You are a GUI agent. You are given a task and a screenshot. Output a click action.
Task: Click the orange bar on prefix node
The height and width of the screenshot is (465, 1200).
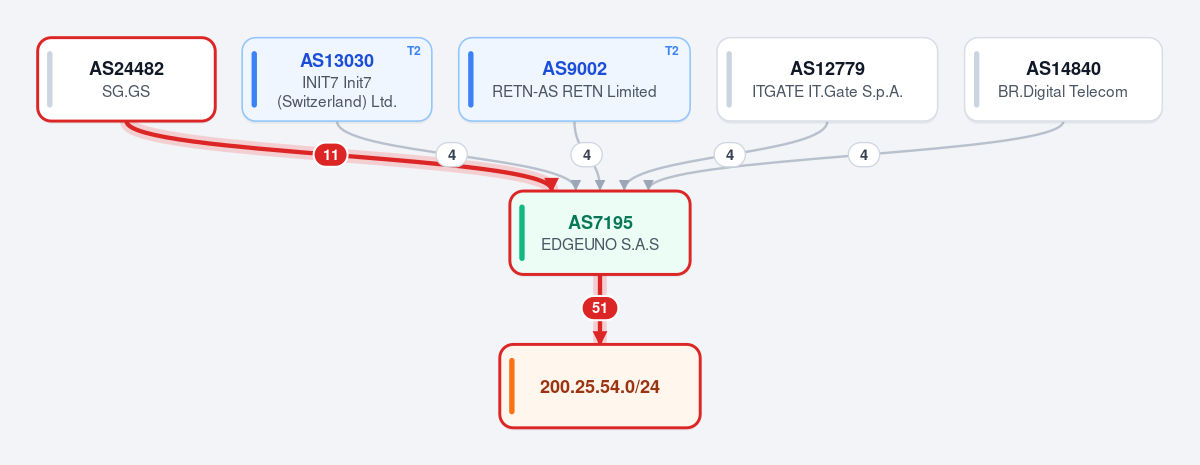click(x=511, y=386)
